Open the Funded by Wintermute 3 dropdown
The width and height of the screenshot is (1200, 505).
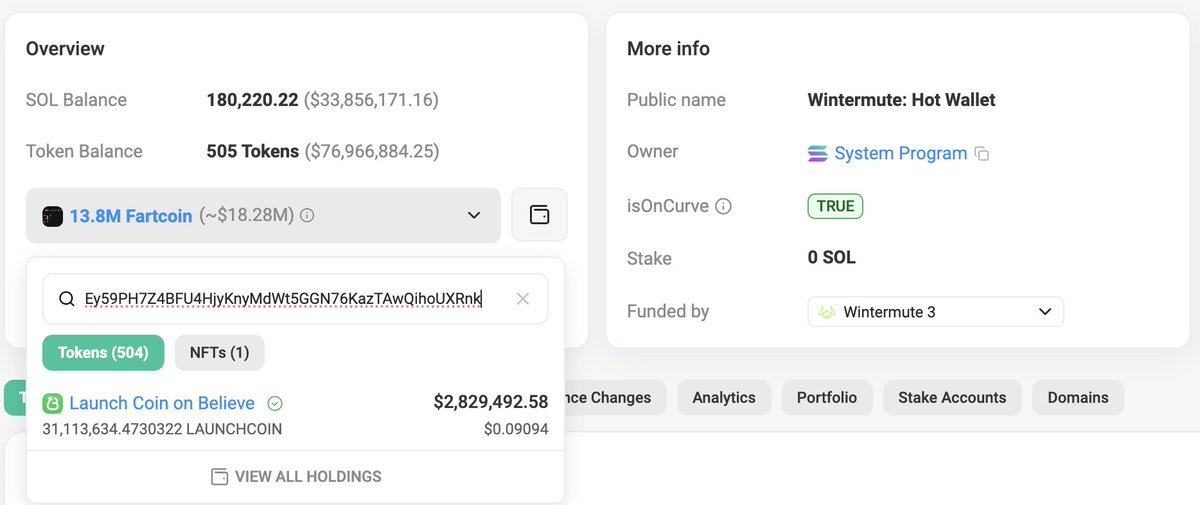[935, 312]
